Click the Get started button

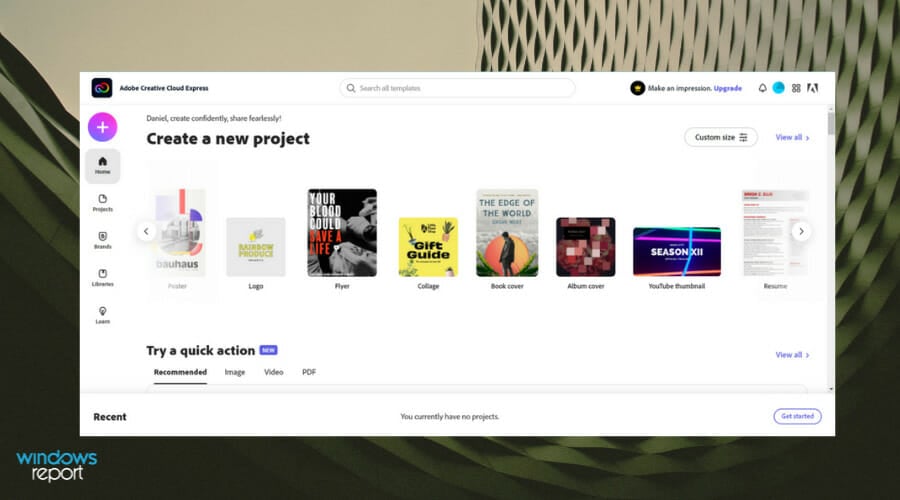tap(797, 416)
